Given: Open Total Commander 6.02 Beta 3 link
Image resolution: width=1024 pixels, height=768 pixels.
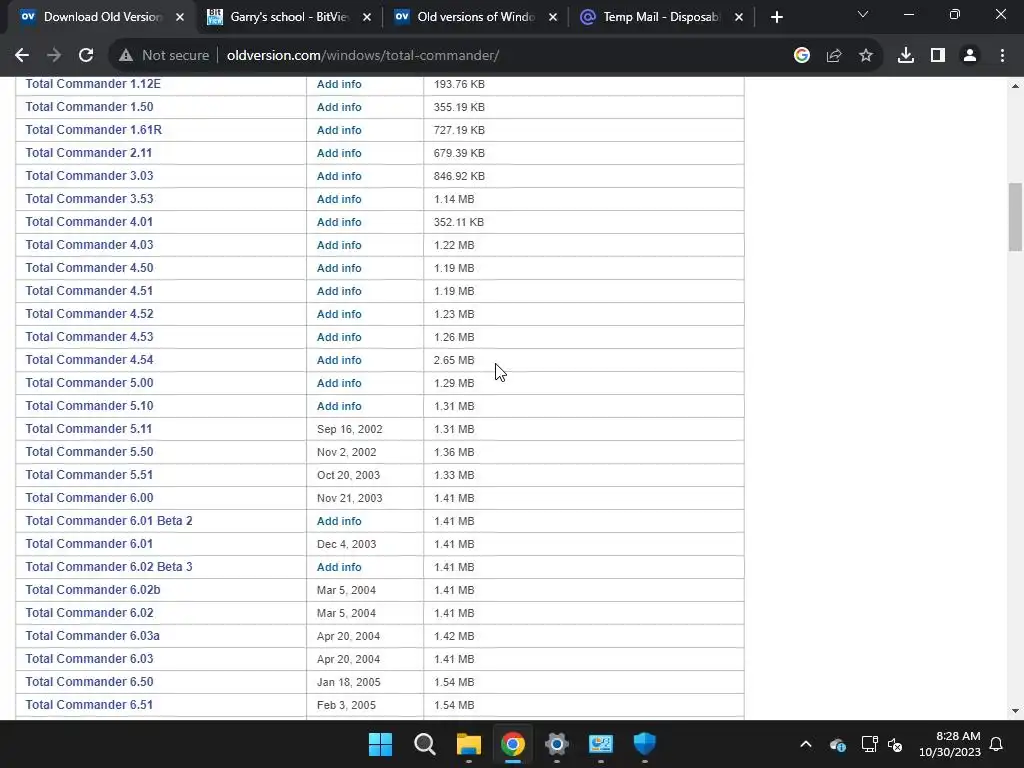Looking at the screenshot, I should 109,567.
